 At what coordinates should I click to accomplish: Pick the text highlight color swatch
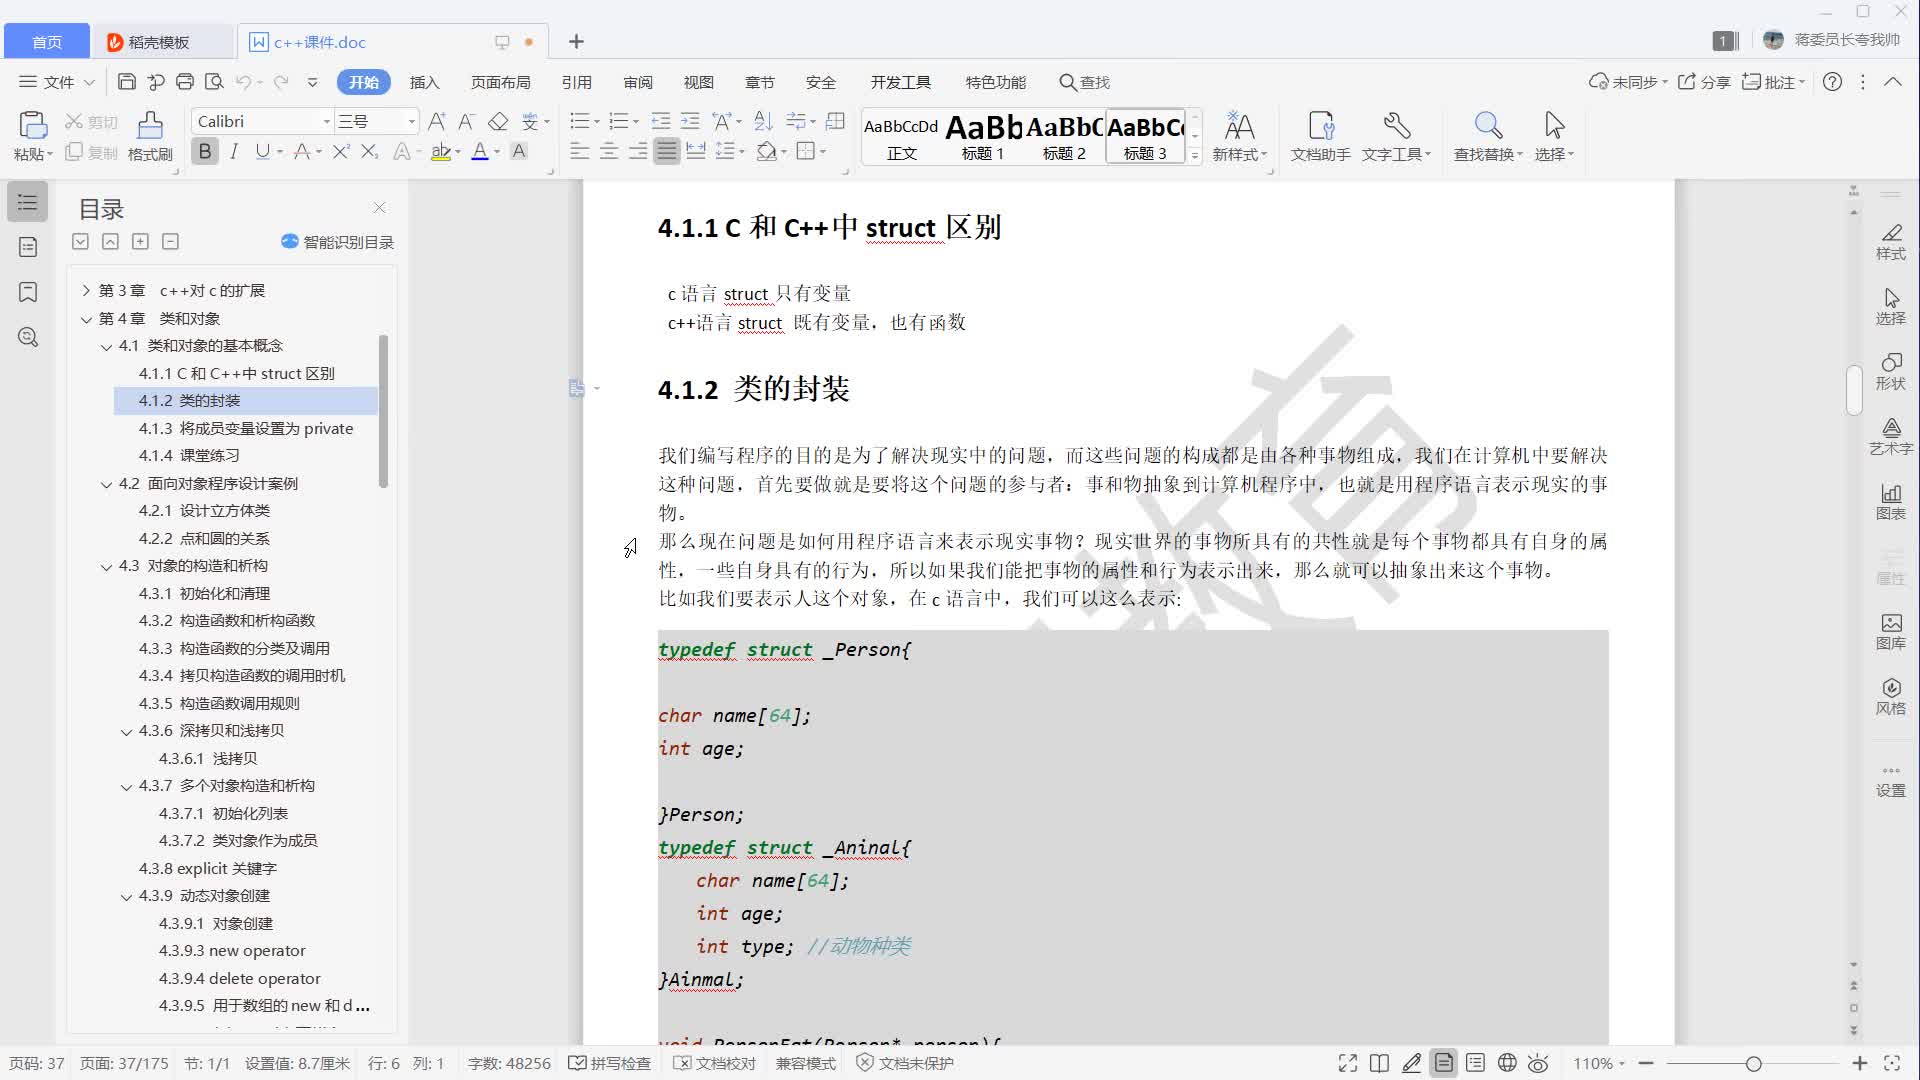(x=440, y=151)
